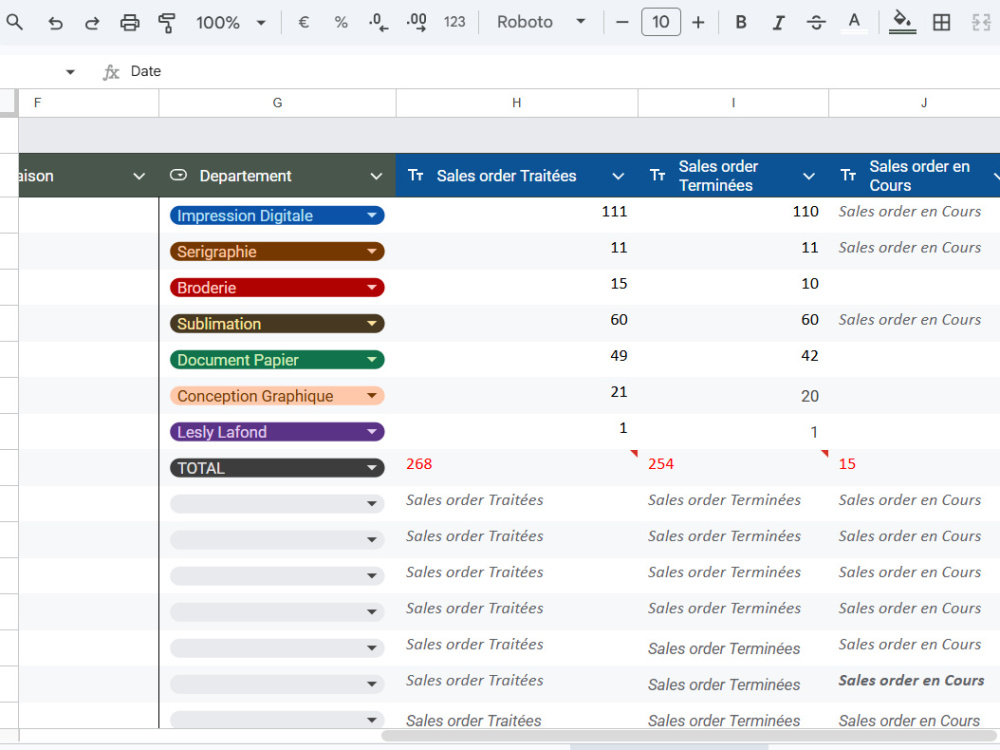Screen dimensions: 1000x750
Task: Toggle bold formatting
Action: point(740,22)
